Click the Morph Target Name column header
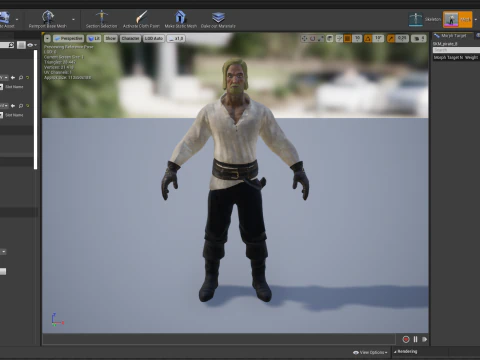The height and width of the screenshot is (360, 480). coord(448,58)
